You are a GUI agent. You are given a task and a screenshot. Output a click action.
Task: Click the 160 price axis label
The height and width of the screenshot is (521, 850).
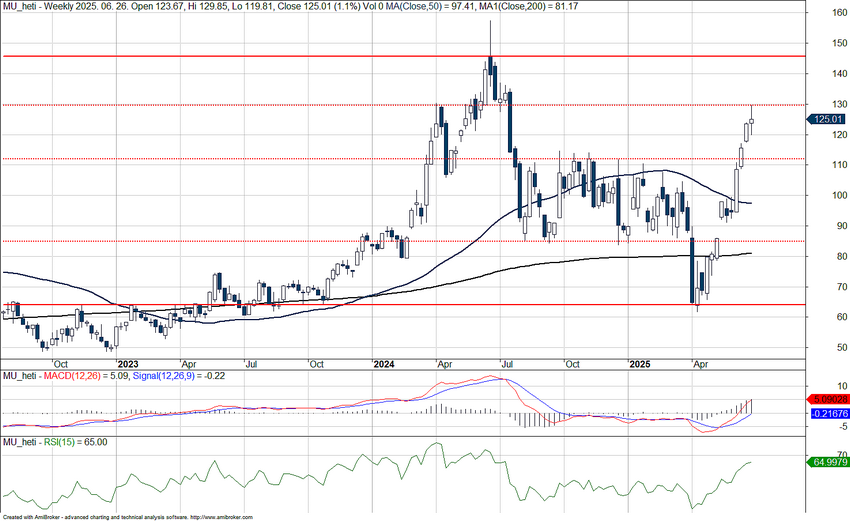tap(840, 12)
